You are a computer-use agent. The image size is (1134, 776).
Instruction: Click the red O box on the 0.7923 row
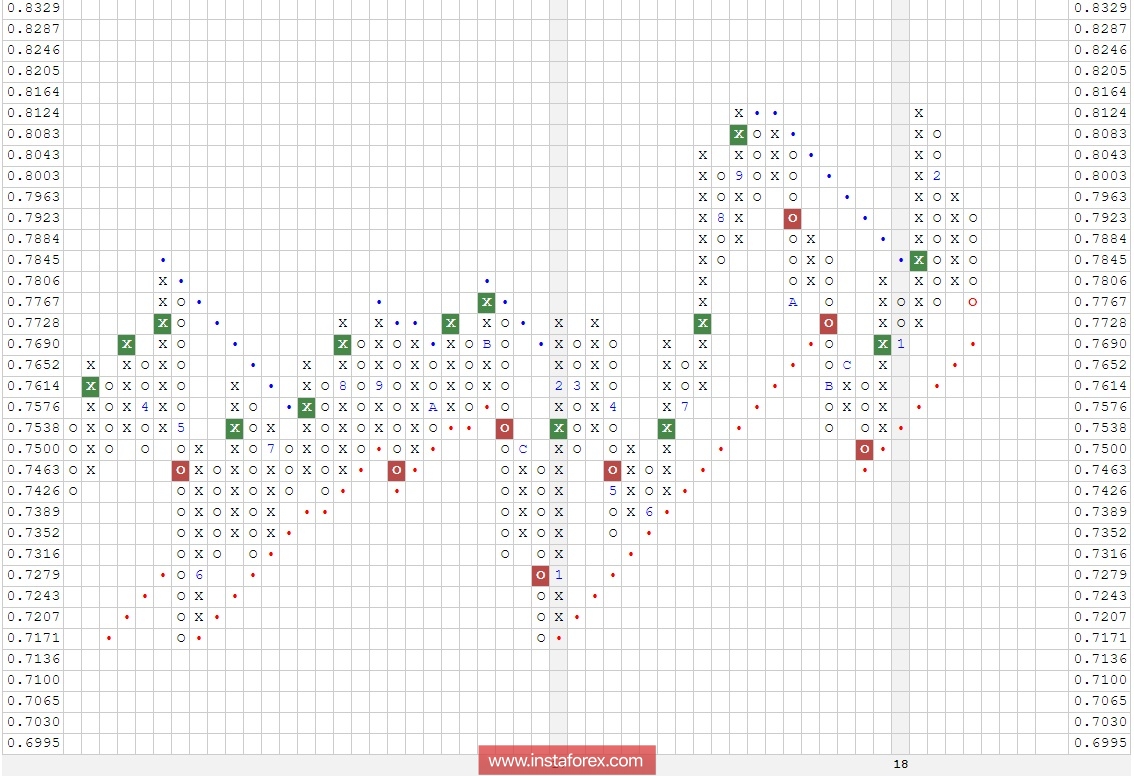click(793, 218)
